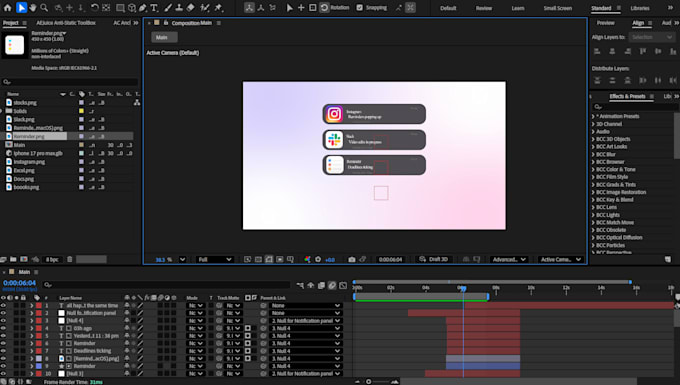Toggle the Snapping checkbox
680x385 pixels.
point(360,8)
